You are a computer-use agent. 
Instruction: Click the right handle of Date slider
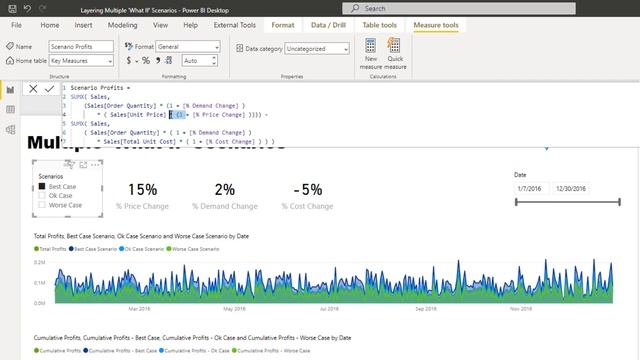619,202
